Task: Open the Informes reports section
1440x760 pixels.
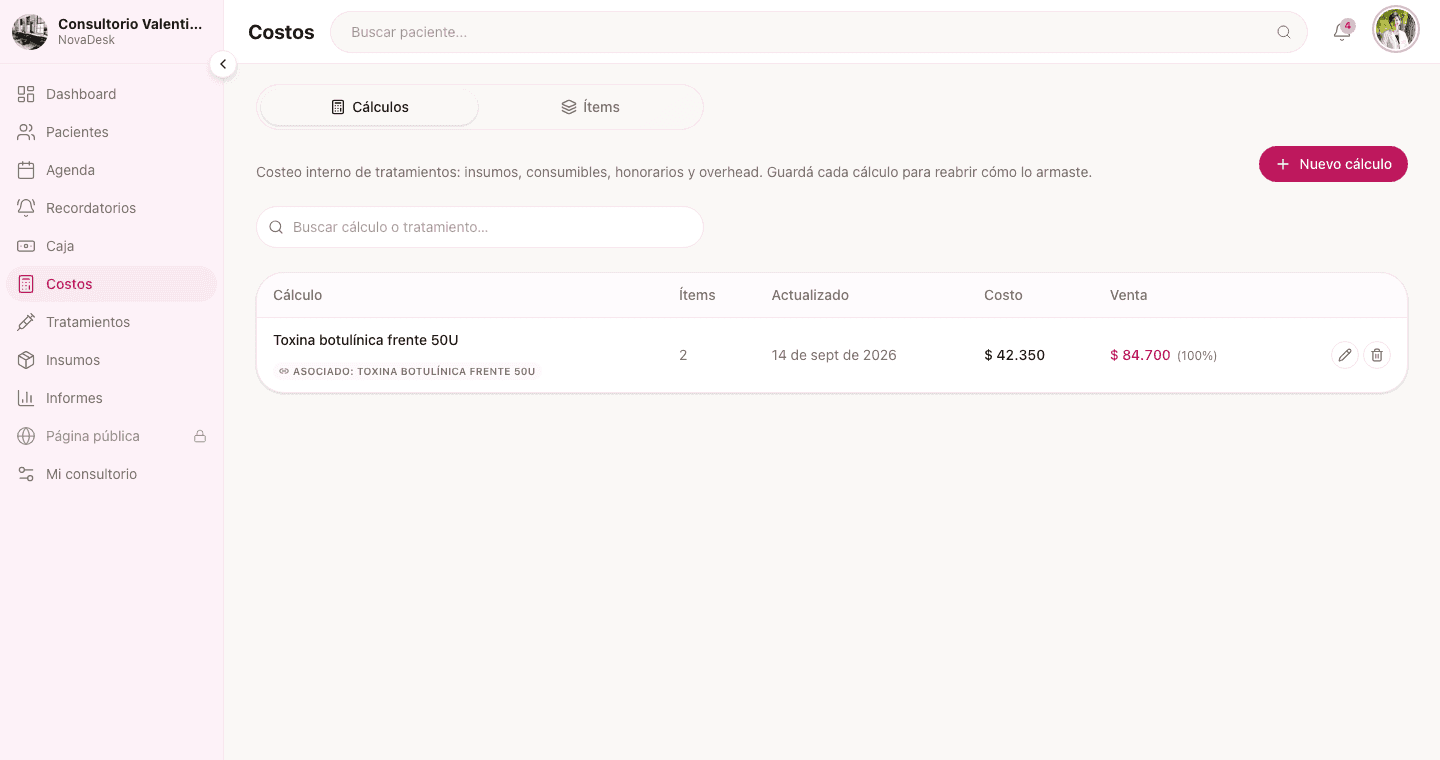Action: [x=111, y=398]
